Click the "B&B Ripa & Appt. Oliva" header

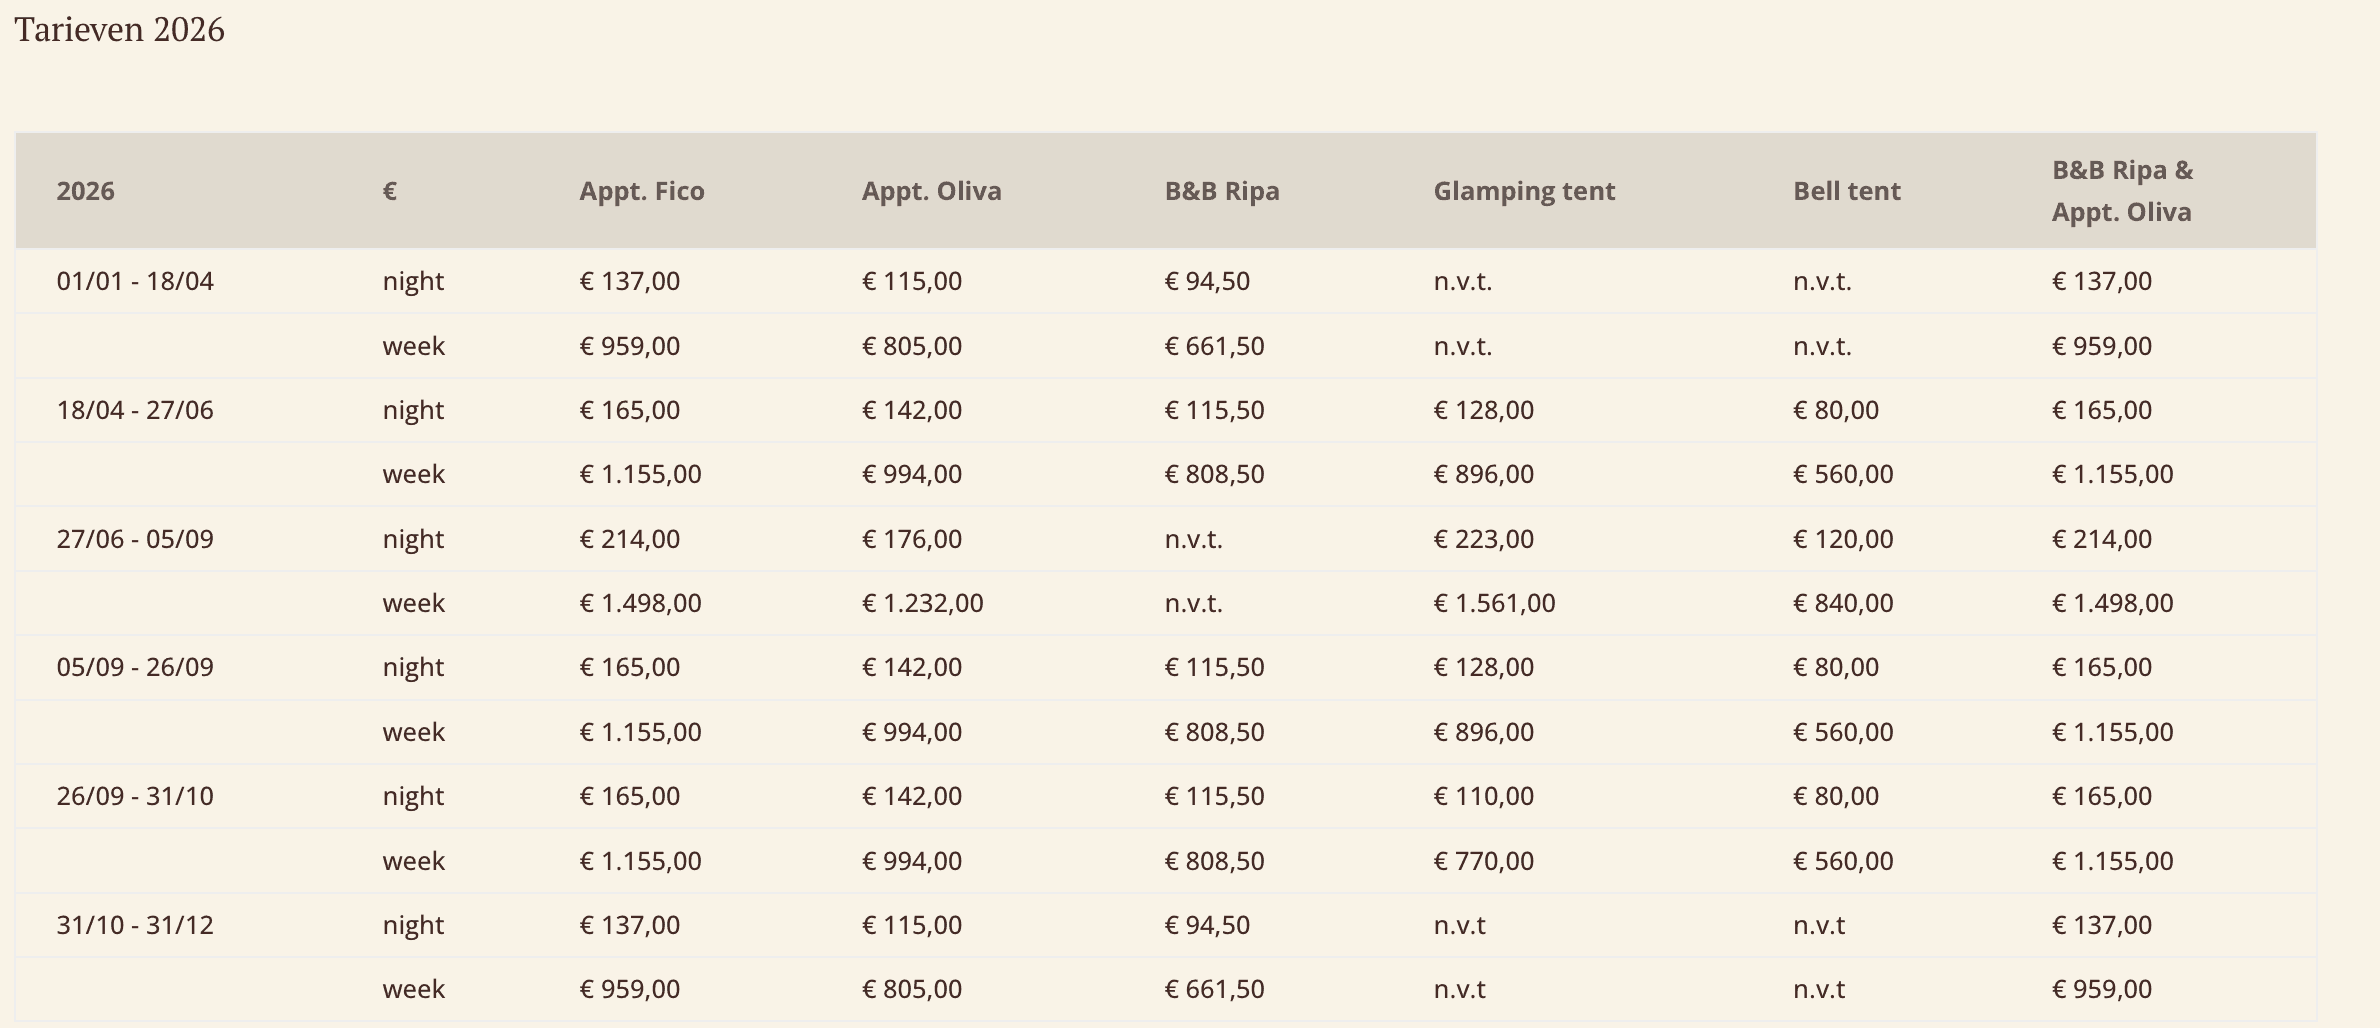2121,191
